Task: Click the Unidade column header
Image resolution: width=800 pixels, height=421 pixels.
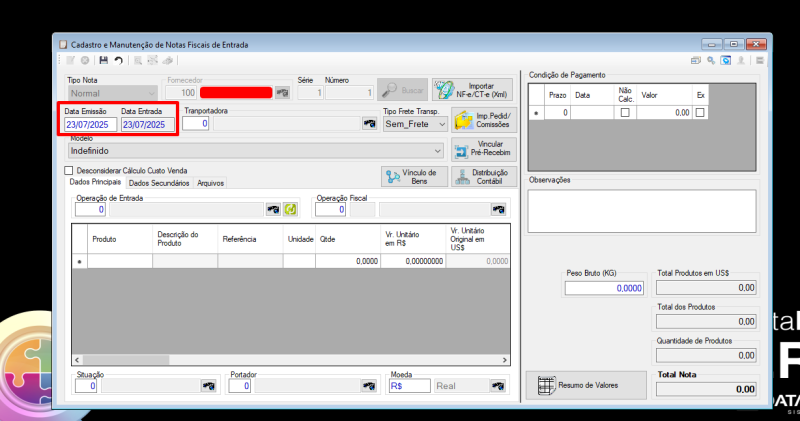Action: 299,239
